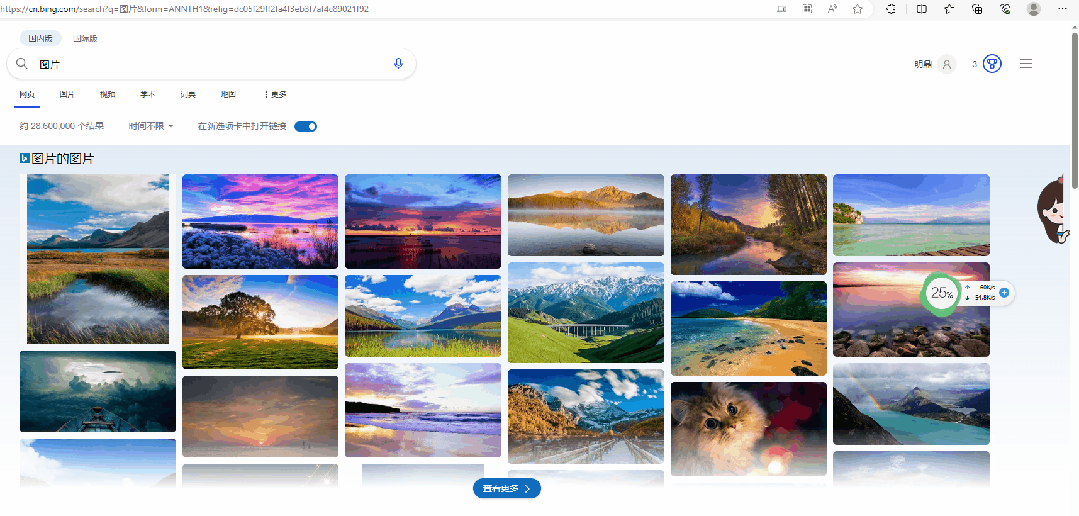Expand the 时间不限 time filter dropdown

[151, 126]
